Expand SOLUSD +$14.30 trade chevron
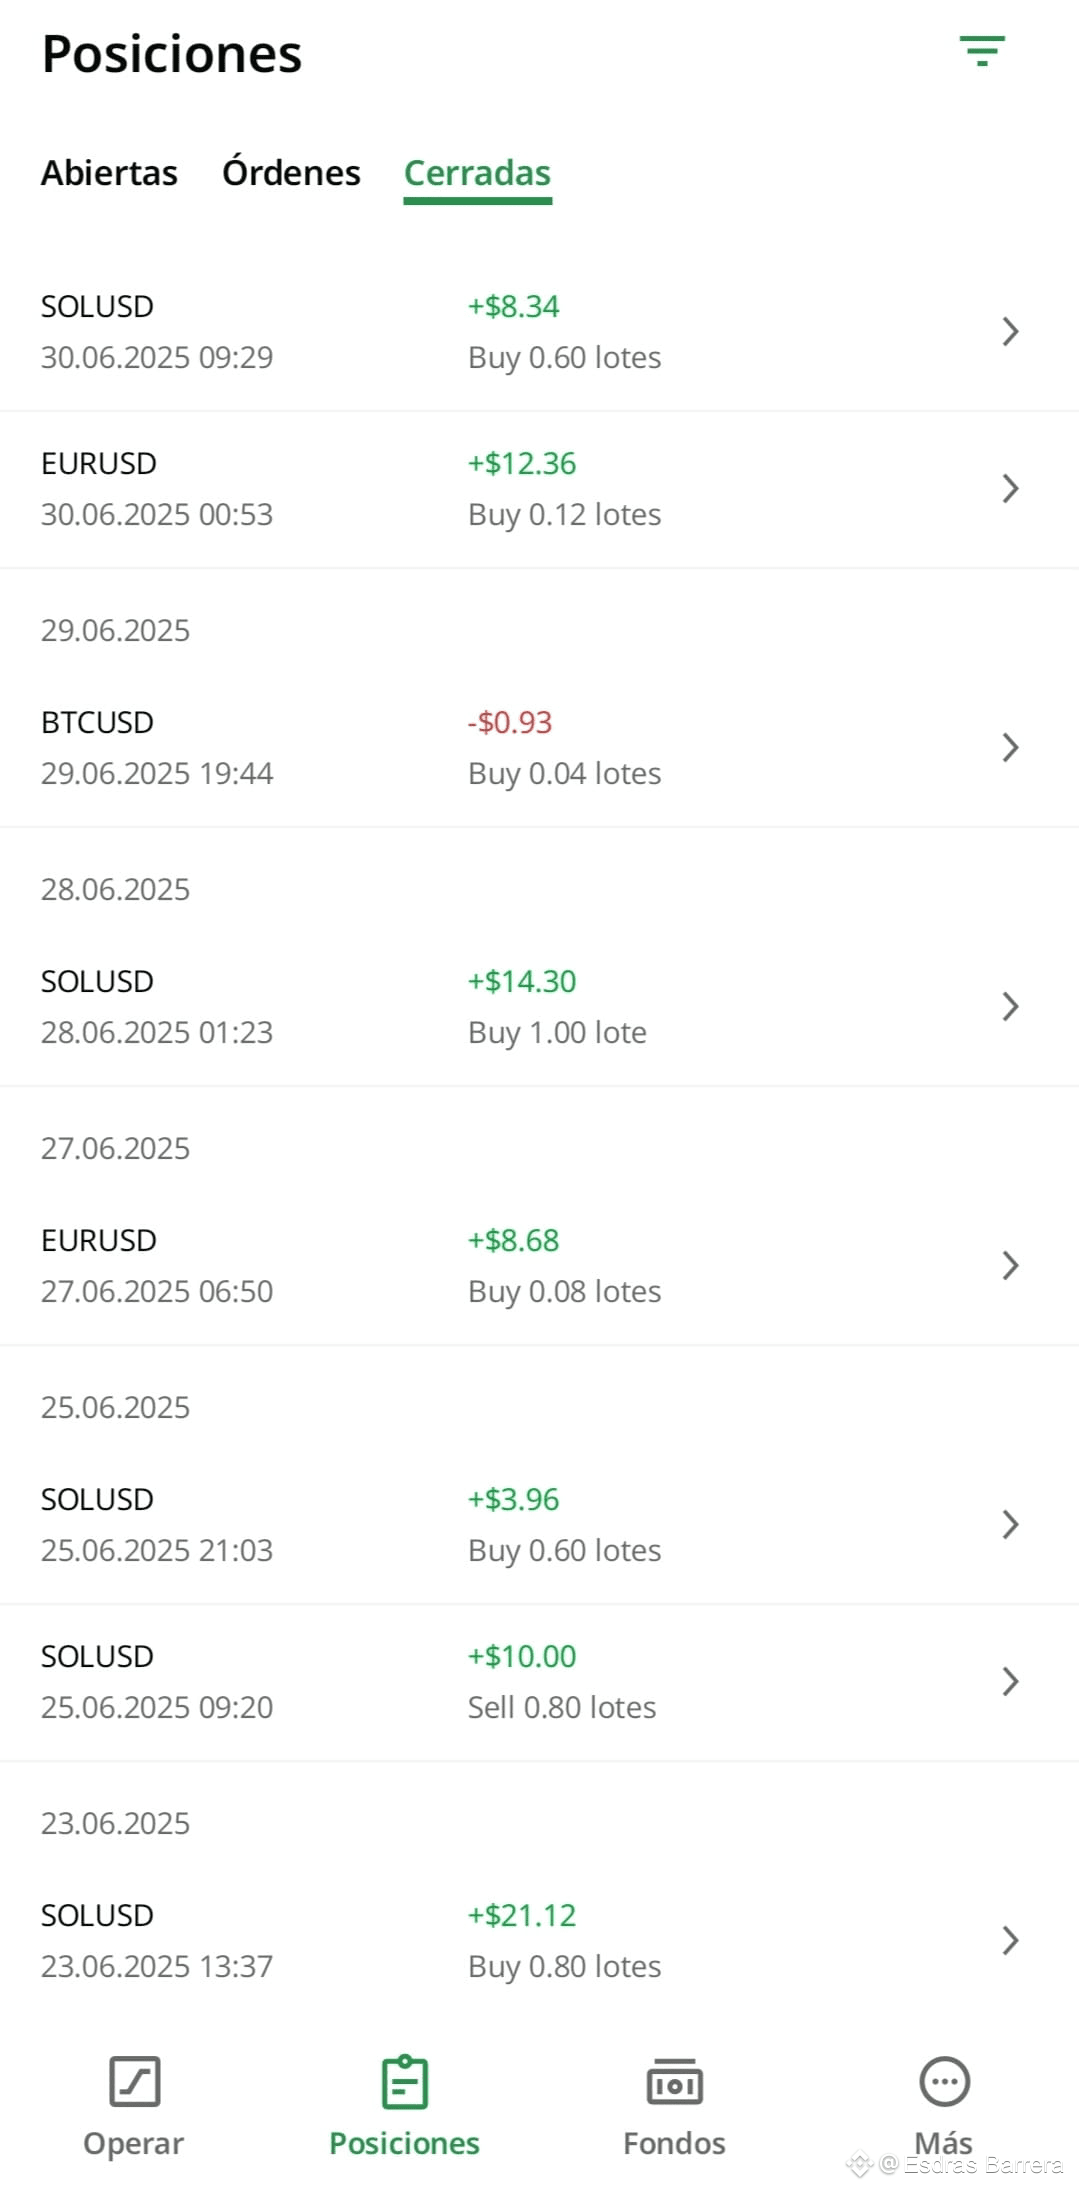1079x2189 pixels. pos(1010,1006)
